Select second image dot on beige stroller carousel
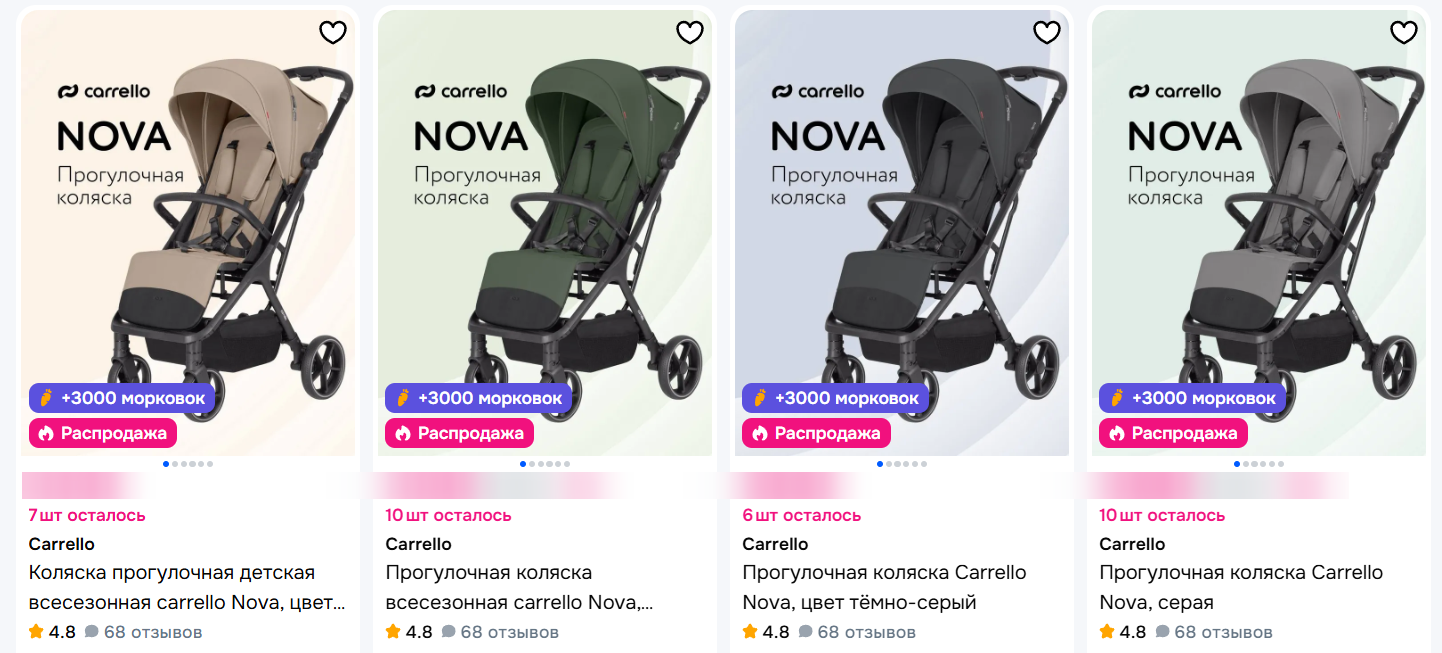Viewport: 1442px width, 653px height. 174,464
